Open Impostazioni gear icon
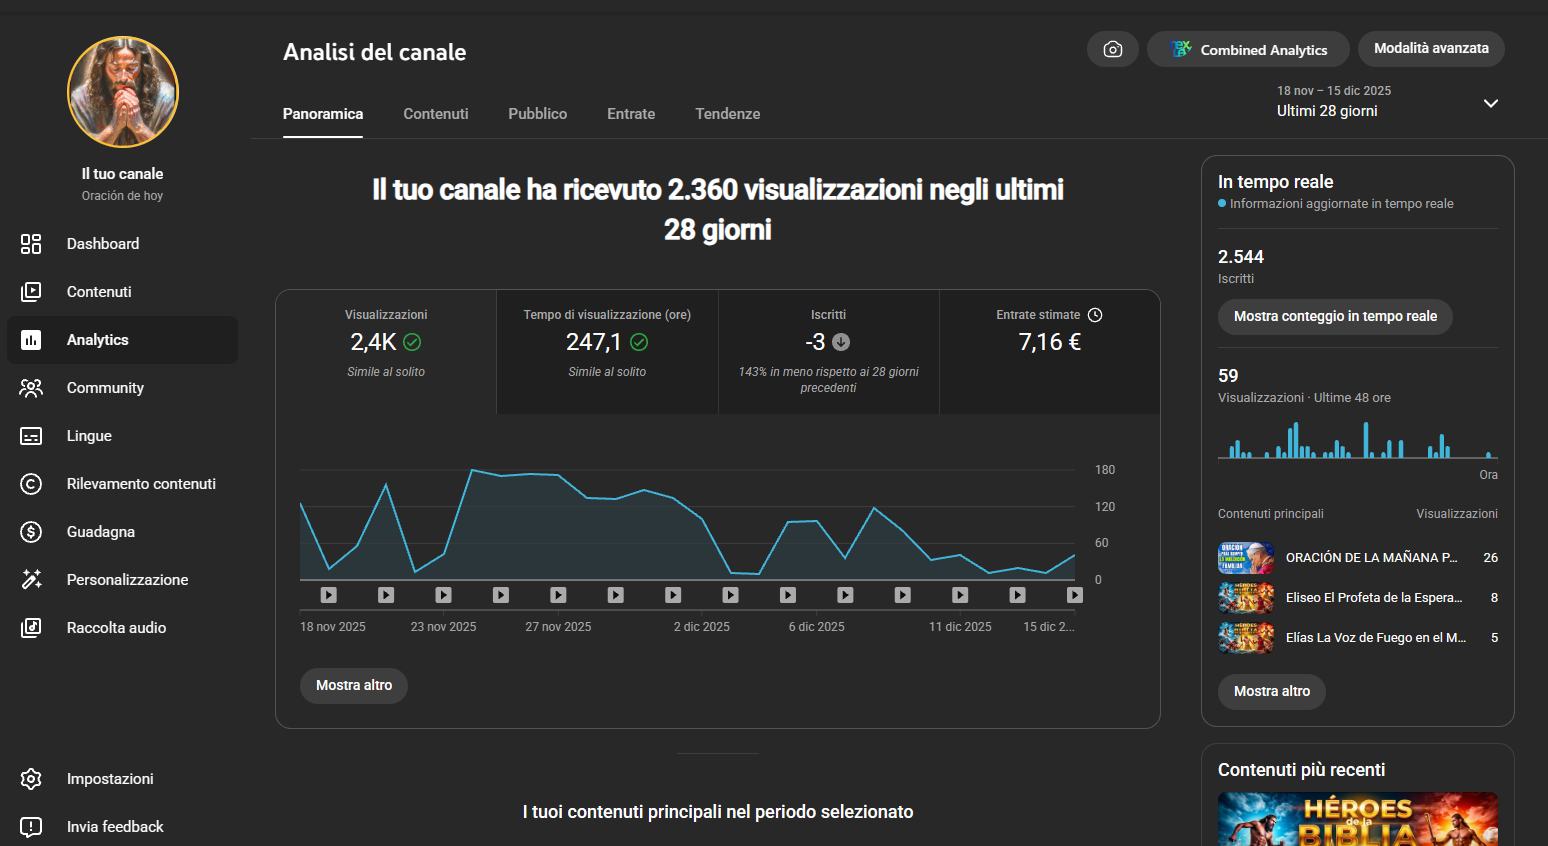 click(31, 779)
